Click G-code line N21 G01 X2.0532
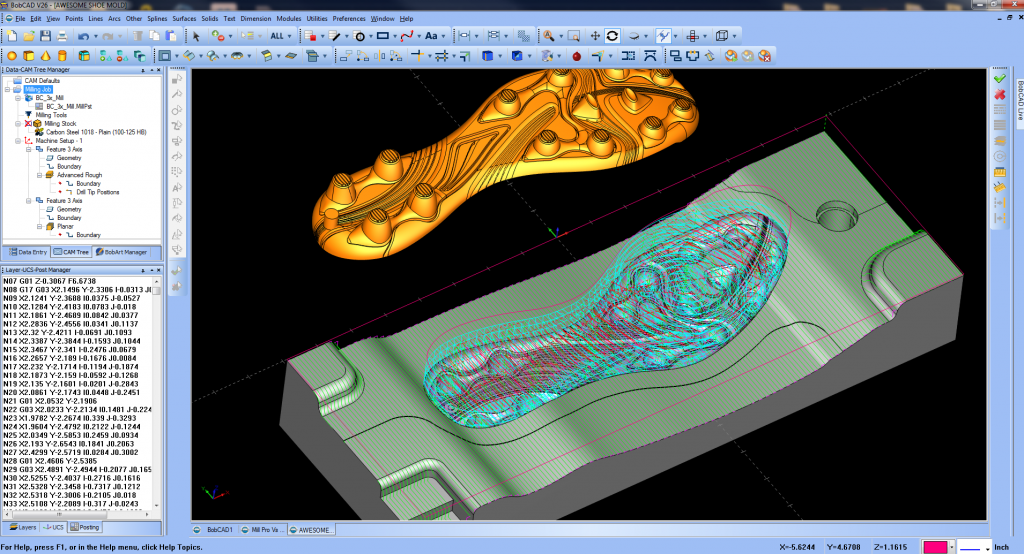1024x554 pixels. click(50, 401)
